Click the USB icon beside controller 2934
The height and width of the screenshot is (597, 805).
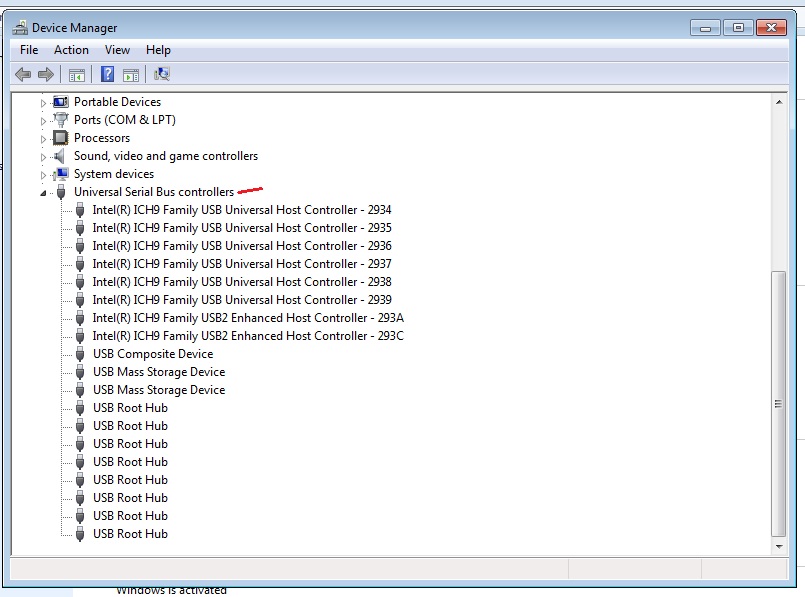point(80,210)
